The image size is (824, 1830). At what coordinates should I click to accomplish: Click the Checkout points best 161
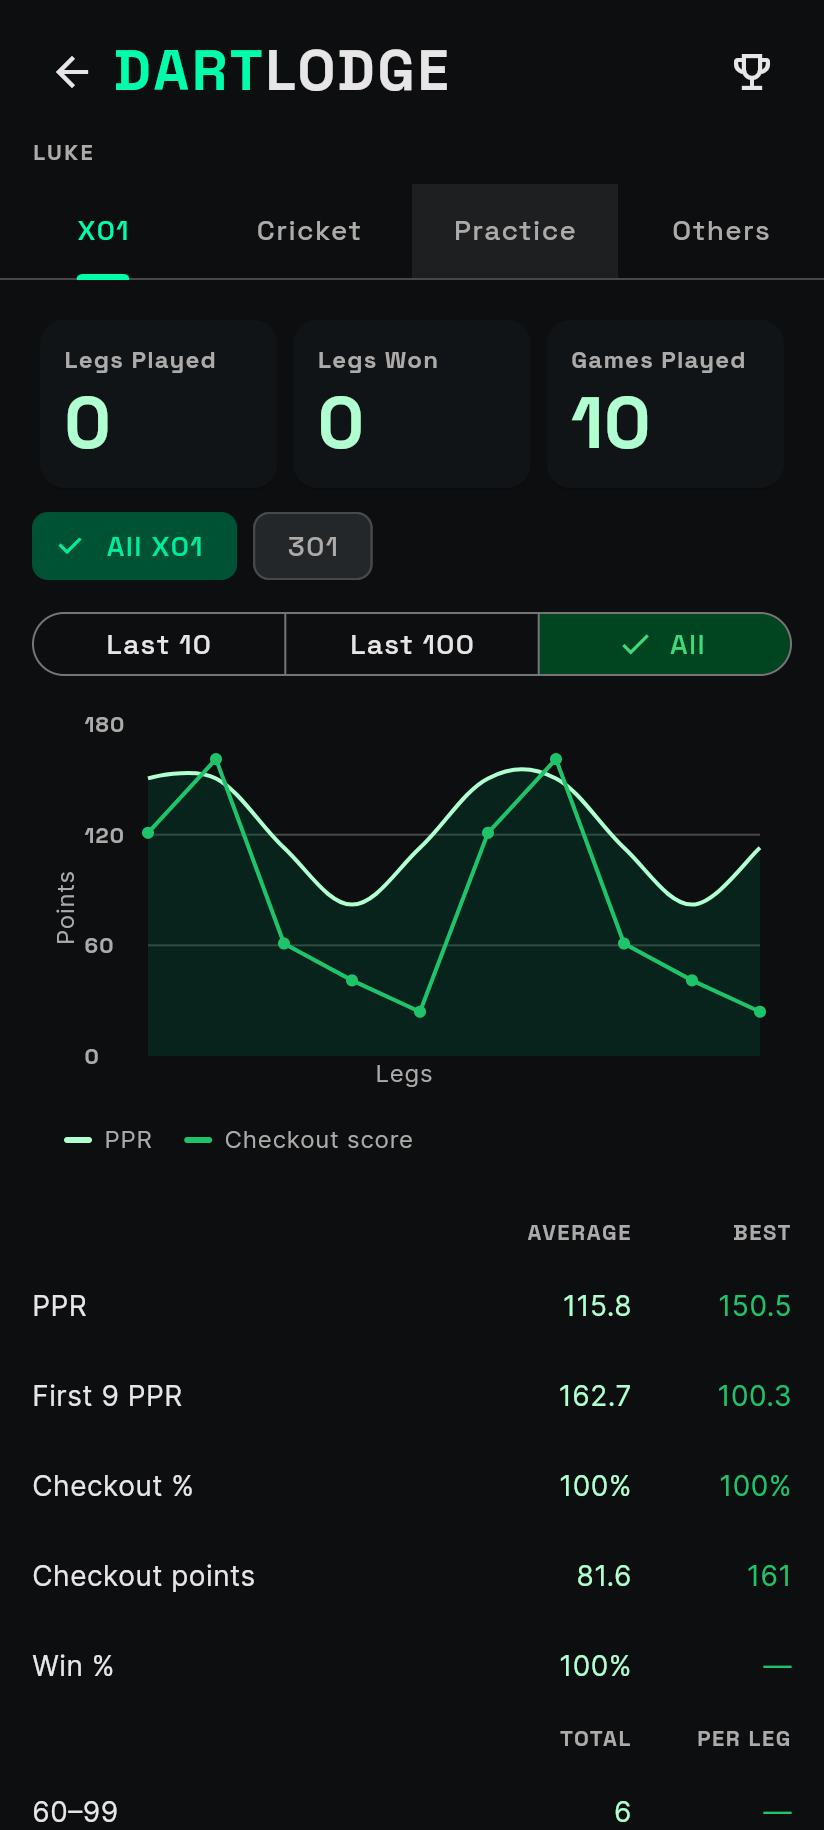pos(769,1576)
